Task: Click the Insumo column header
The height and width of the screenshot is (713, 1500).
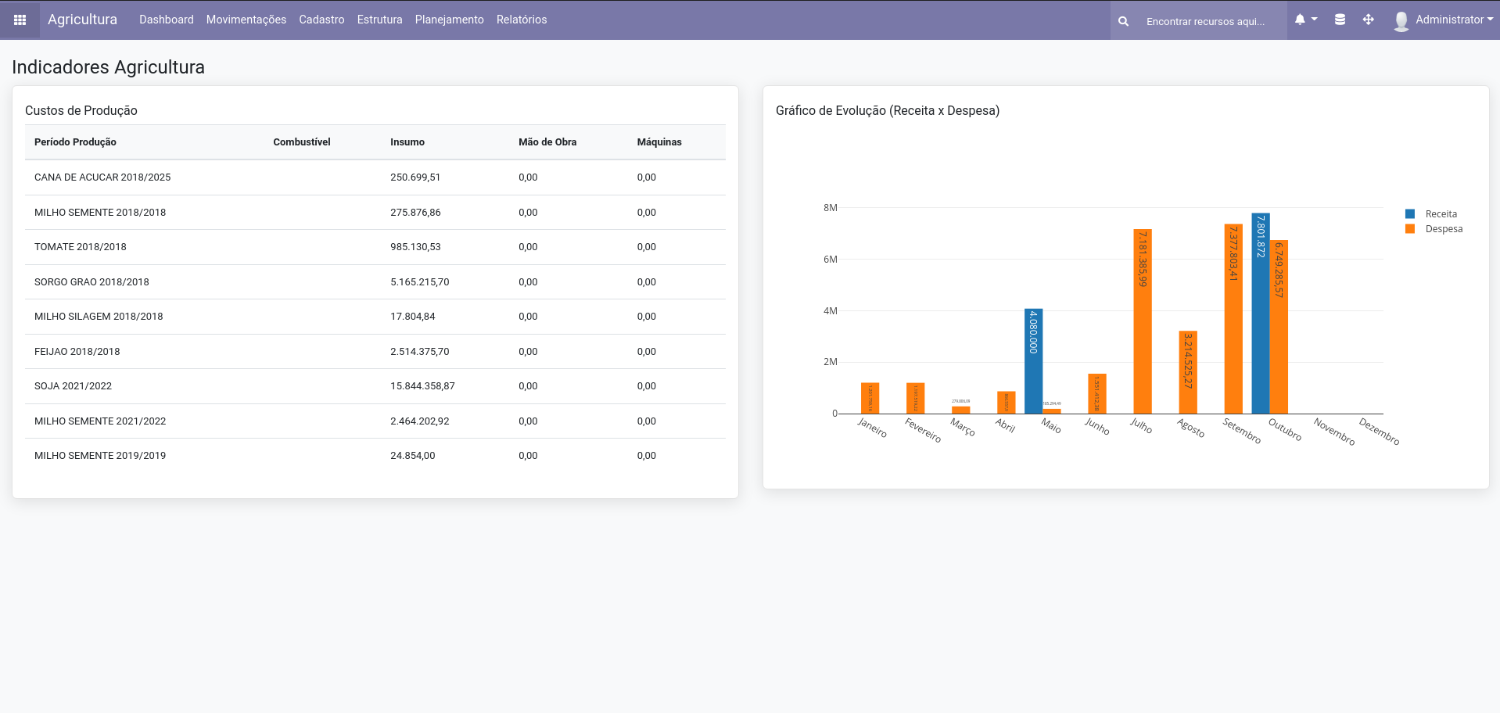Action: pyautogui.click(x=407, y=142)
